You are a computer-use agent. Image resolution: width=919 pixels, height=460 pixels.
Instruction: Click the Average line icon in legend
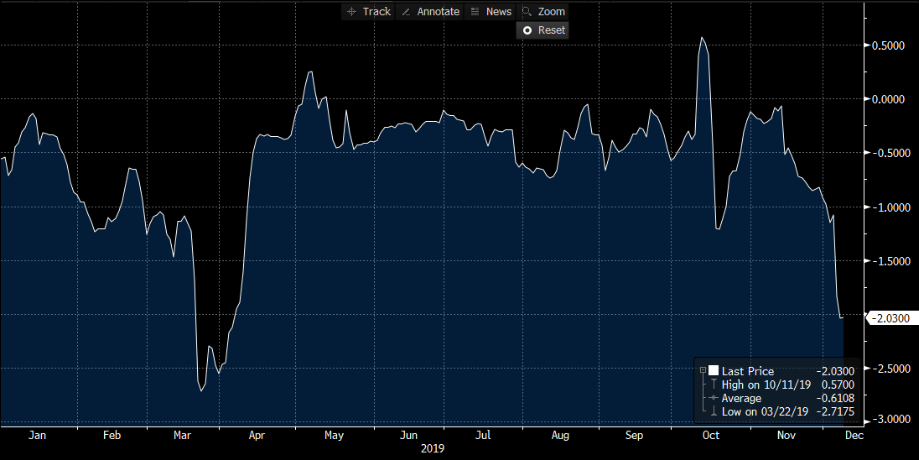pyautogui.click(x=713, y=398)
